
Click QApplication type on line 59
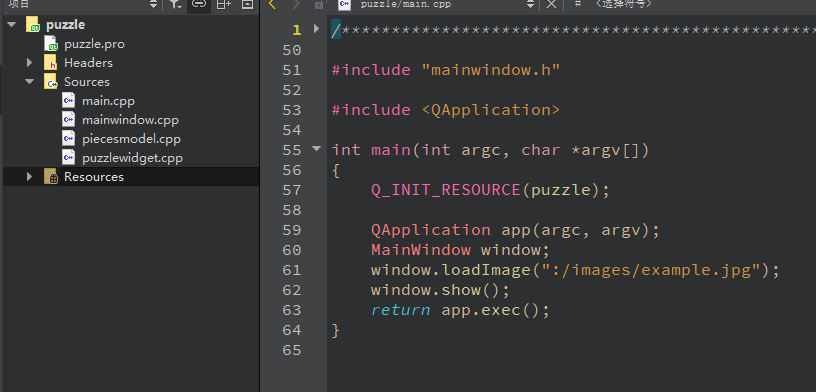(431, 230)
